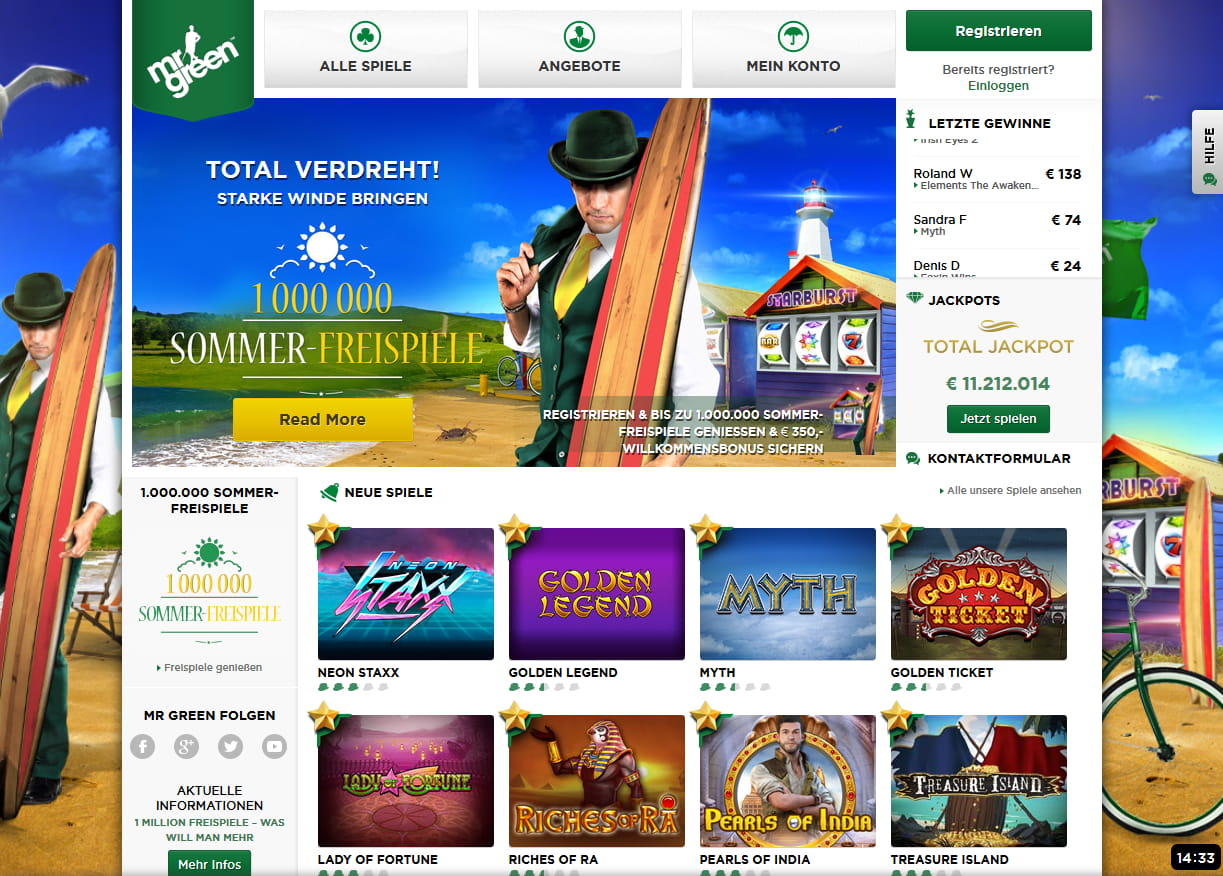Screen dimensions: 1223x876
Task: Click the Freispiele genießen link
Action: [x=210, y=667]
